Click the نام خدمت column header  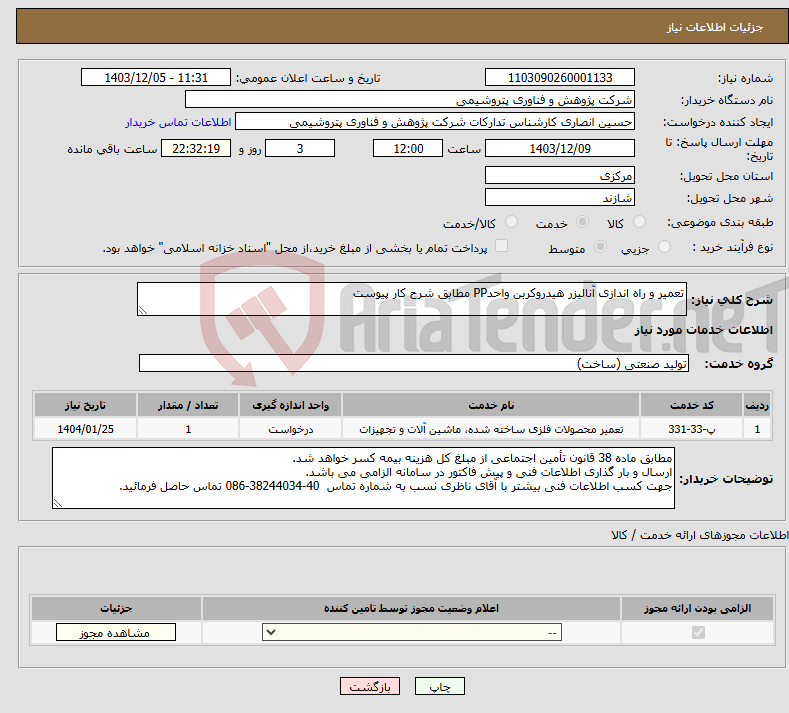pos(491,405)
